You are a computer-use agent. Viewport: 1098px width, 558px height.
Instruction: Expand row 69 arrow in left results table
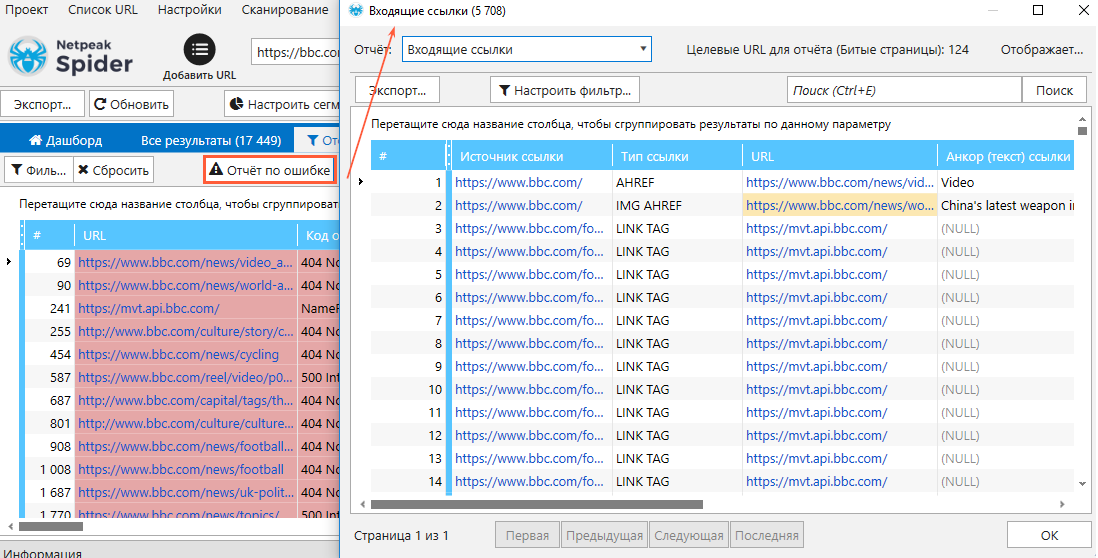(x=8, y=262)
